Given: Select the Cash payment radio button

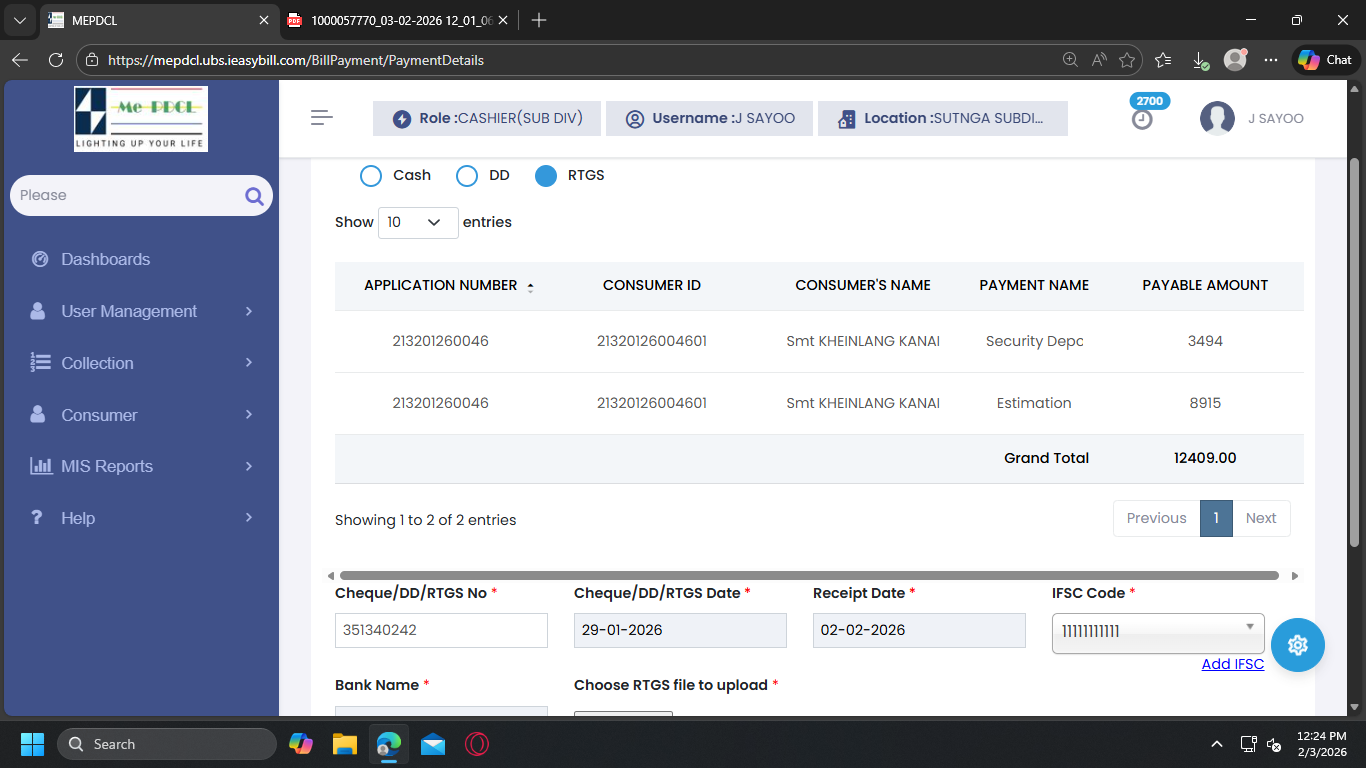Looking at the screenshot, I should [371, 176].
